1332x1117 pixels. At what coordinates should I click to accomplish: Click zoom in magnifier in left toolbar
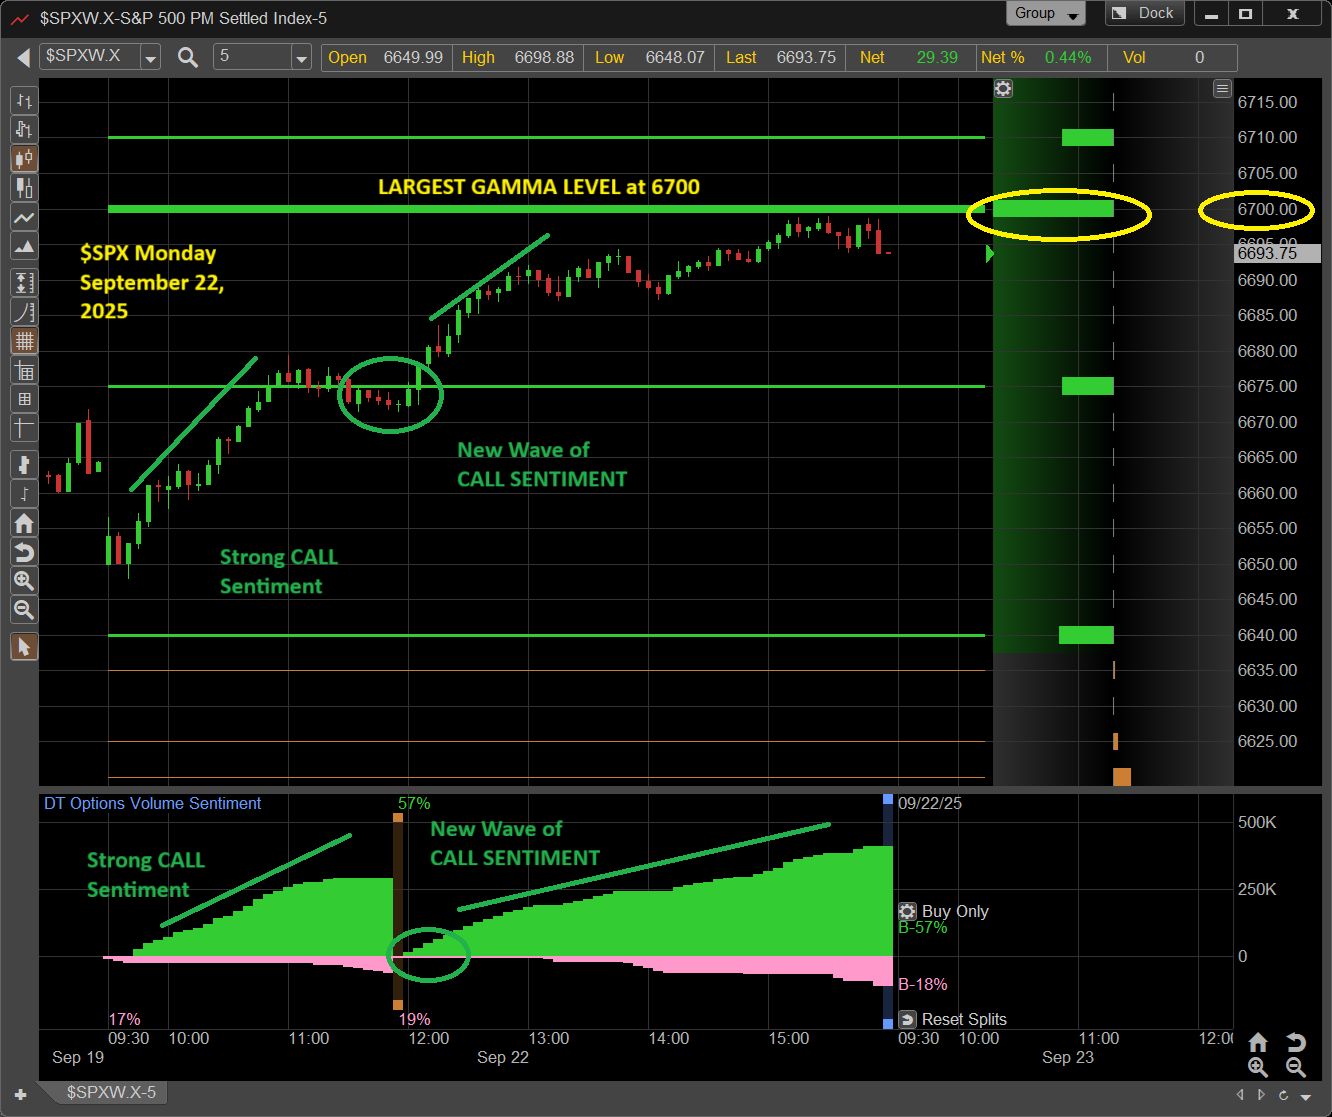[24, 581]
